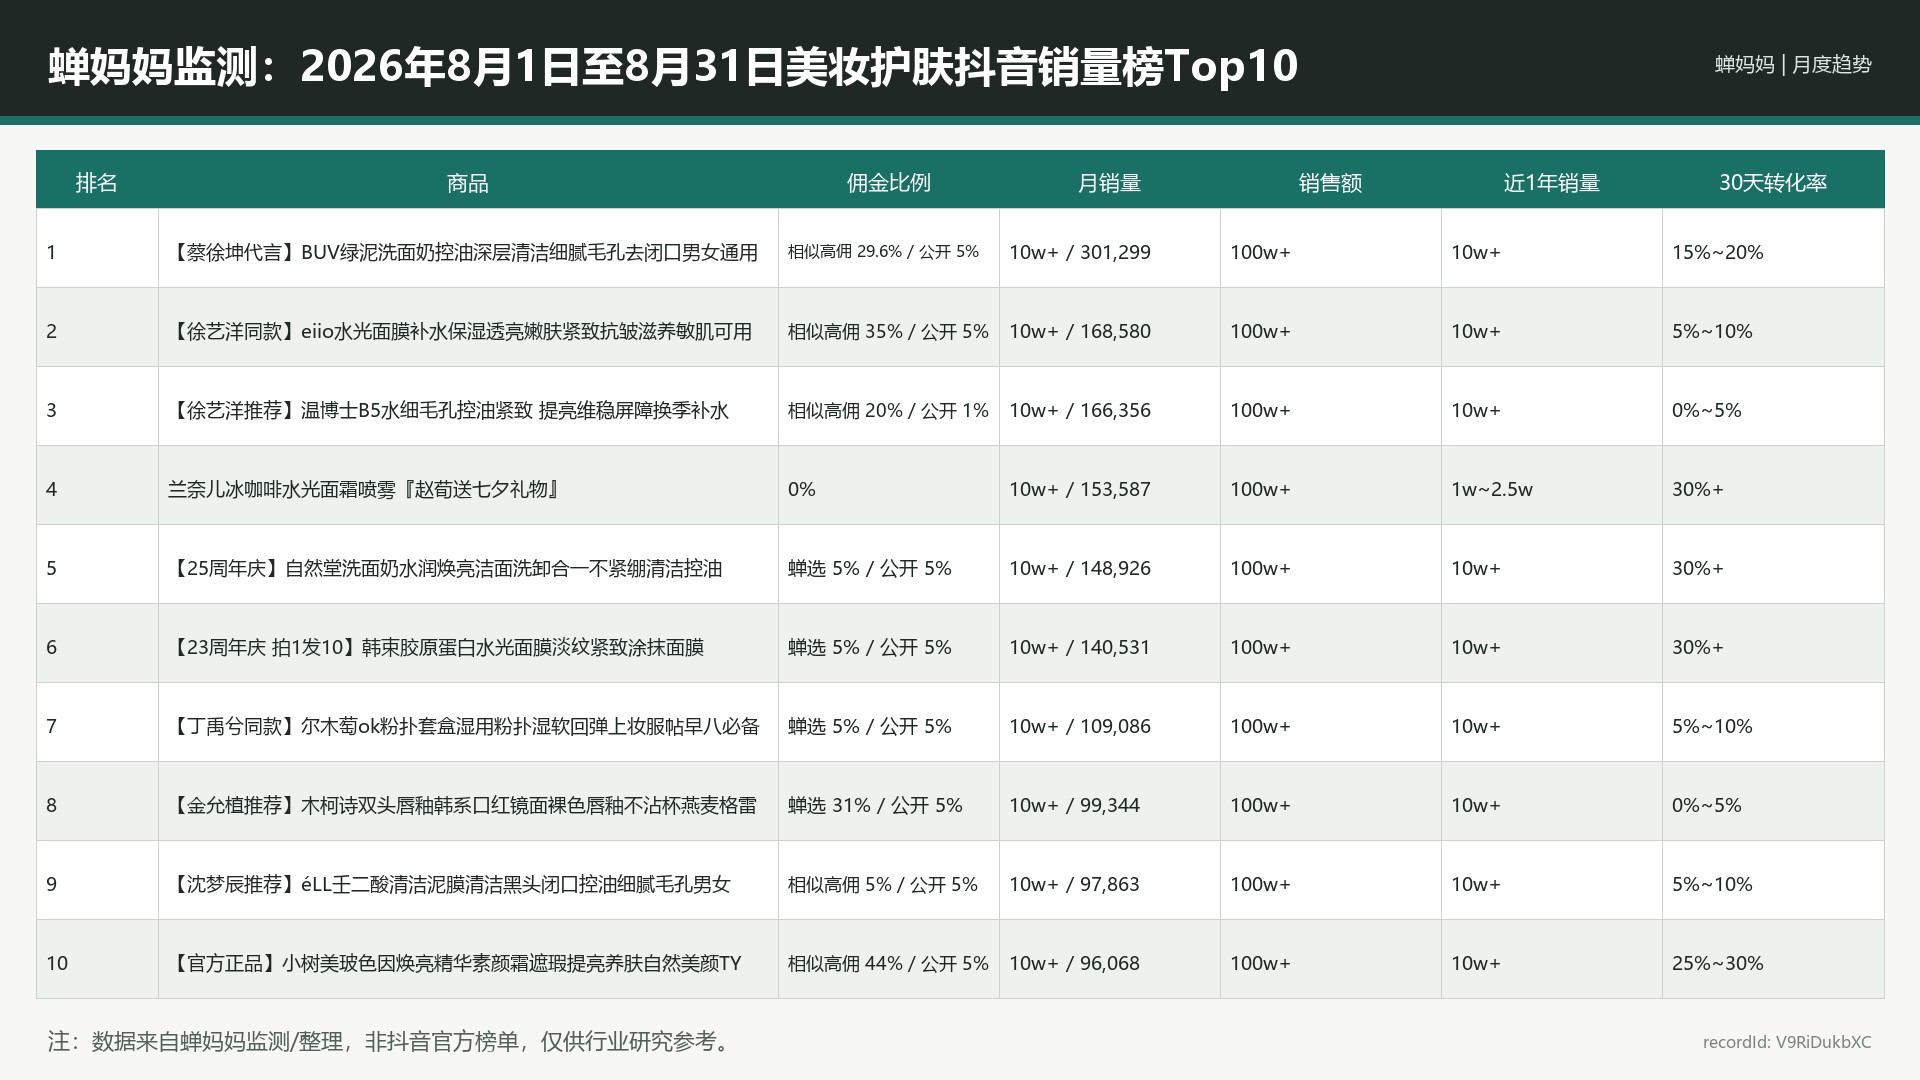The width and height of the screenshot is (1920, 1080).
Task: Click 100w+ sales amount in BUV row
Action: click(1260, 252)
